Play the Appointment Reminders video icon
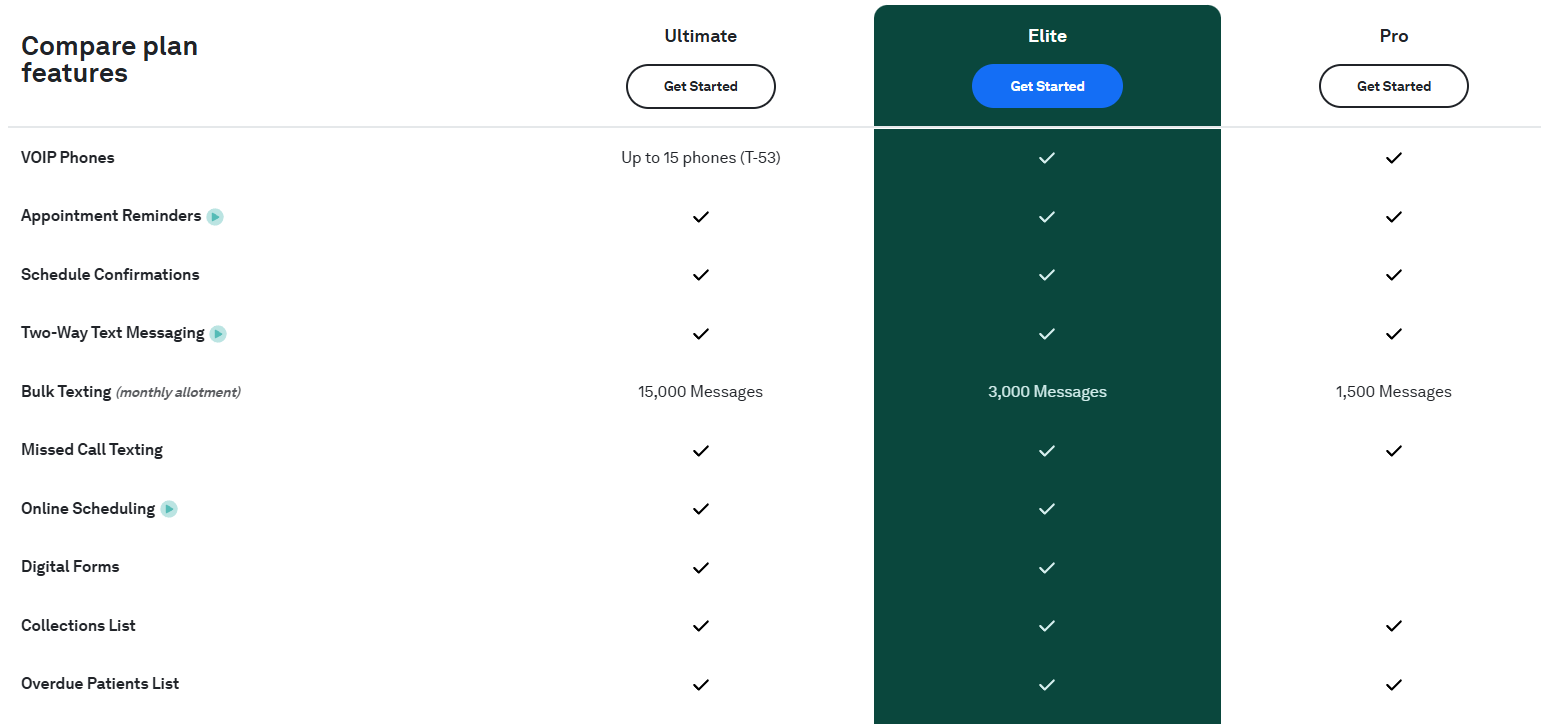1541x724 pixels. (215, 216)
